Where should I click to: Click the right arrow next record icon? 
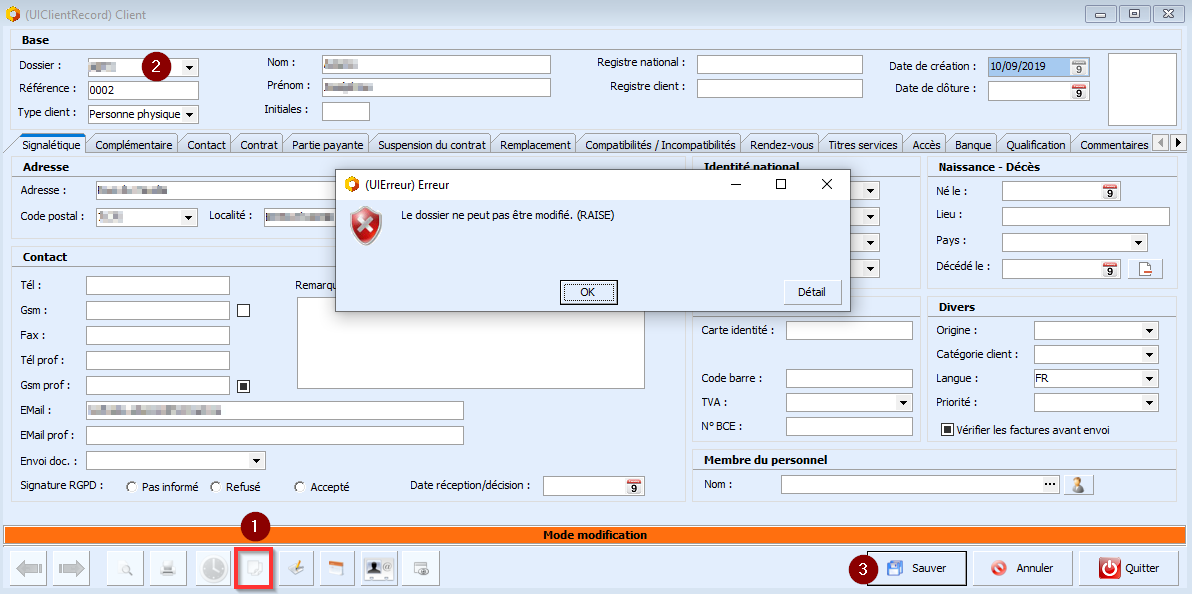[73, 569]
